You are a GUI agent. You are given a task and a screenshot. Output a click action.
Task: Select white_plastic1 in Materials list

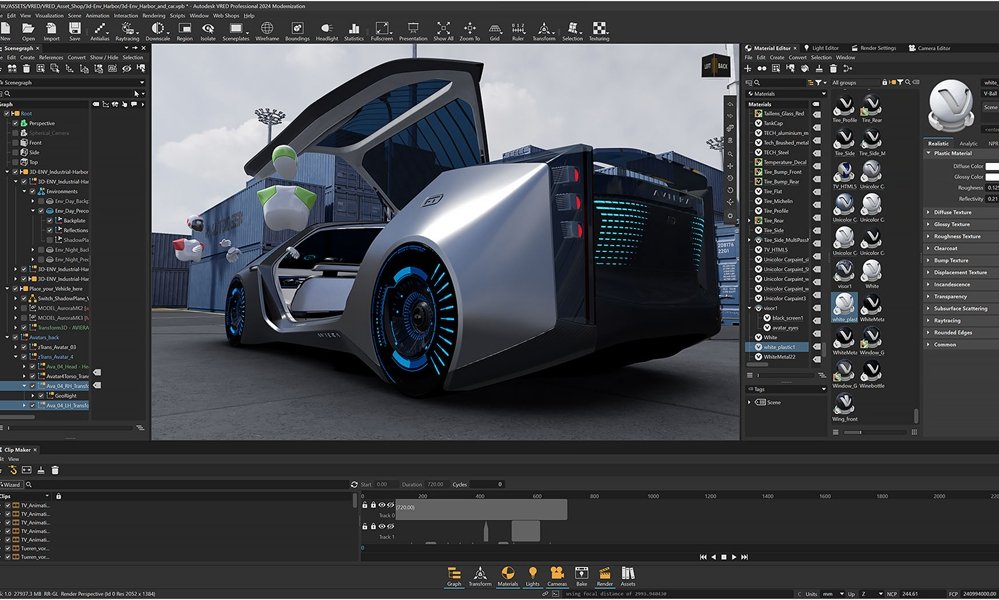(x=778, y=347)
